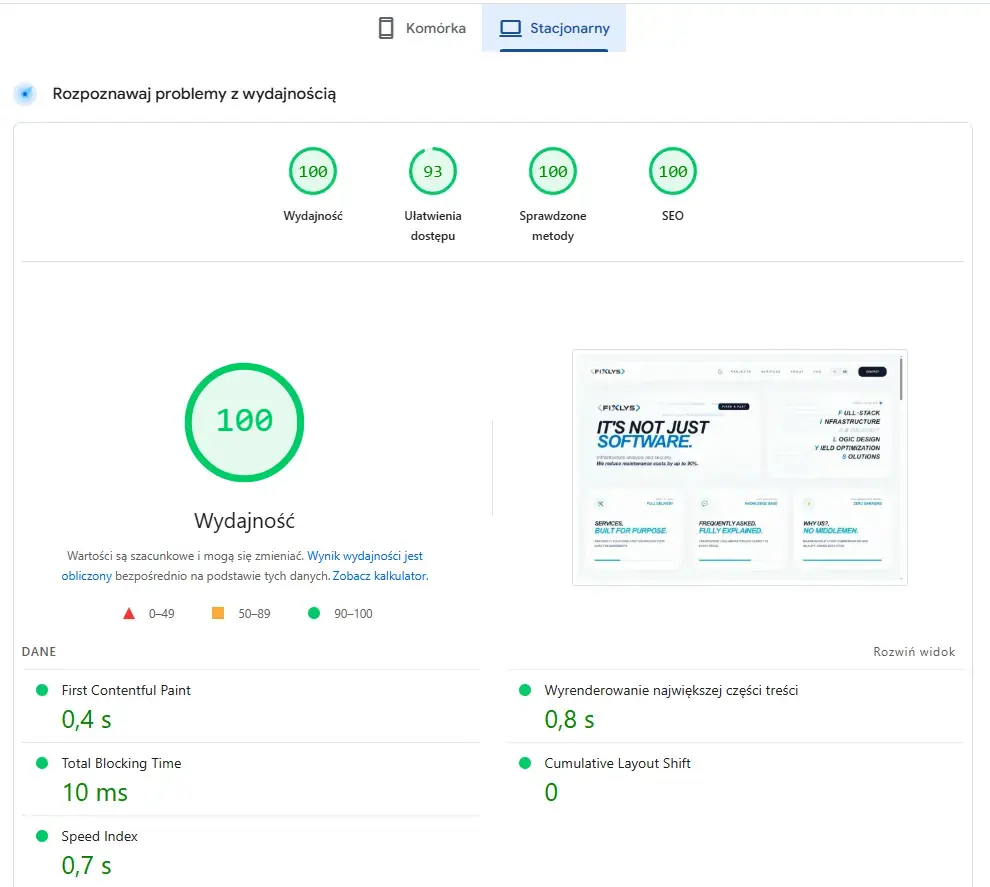Switch to the Komórka tab
This screenshot has width=990, height=887.
click(x=422, y=28)
